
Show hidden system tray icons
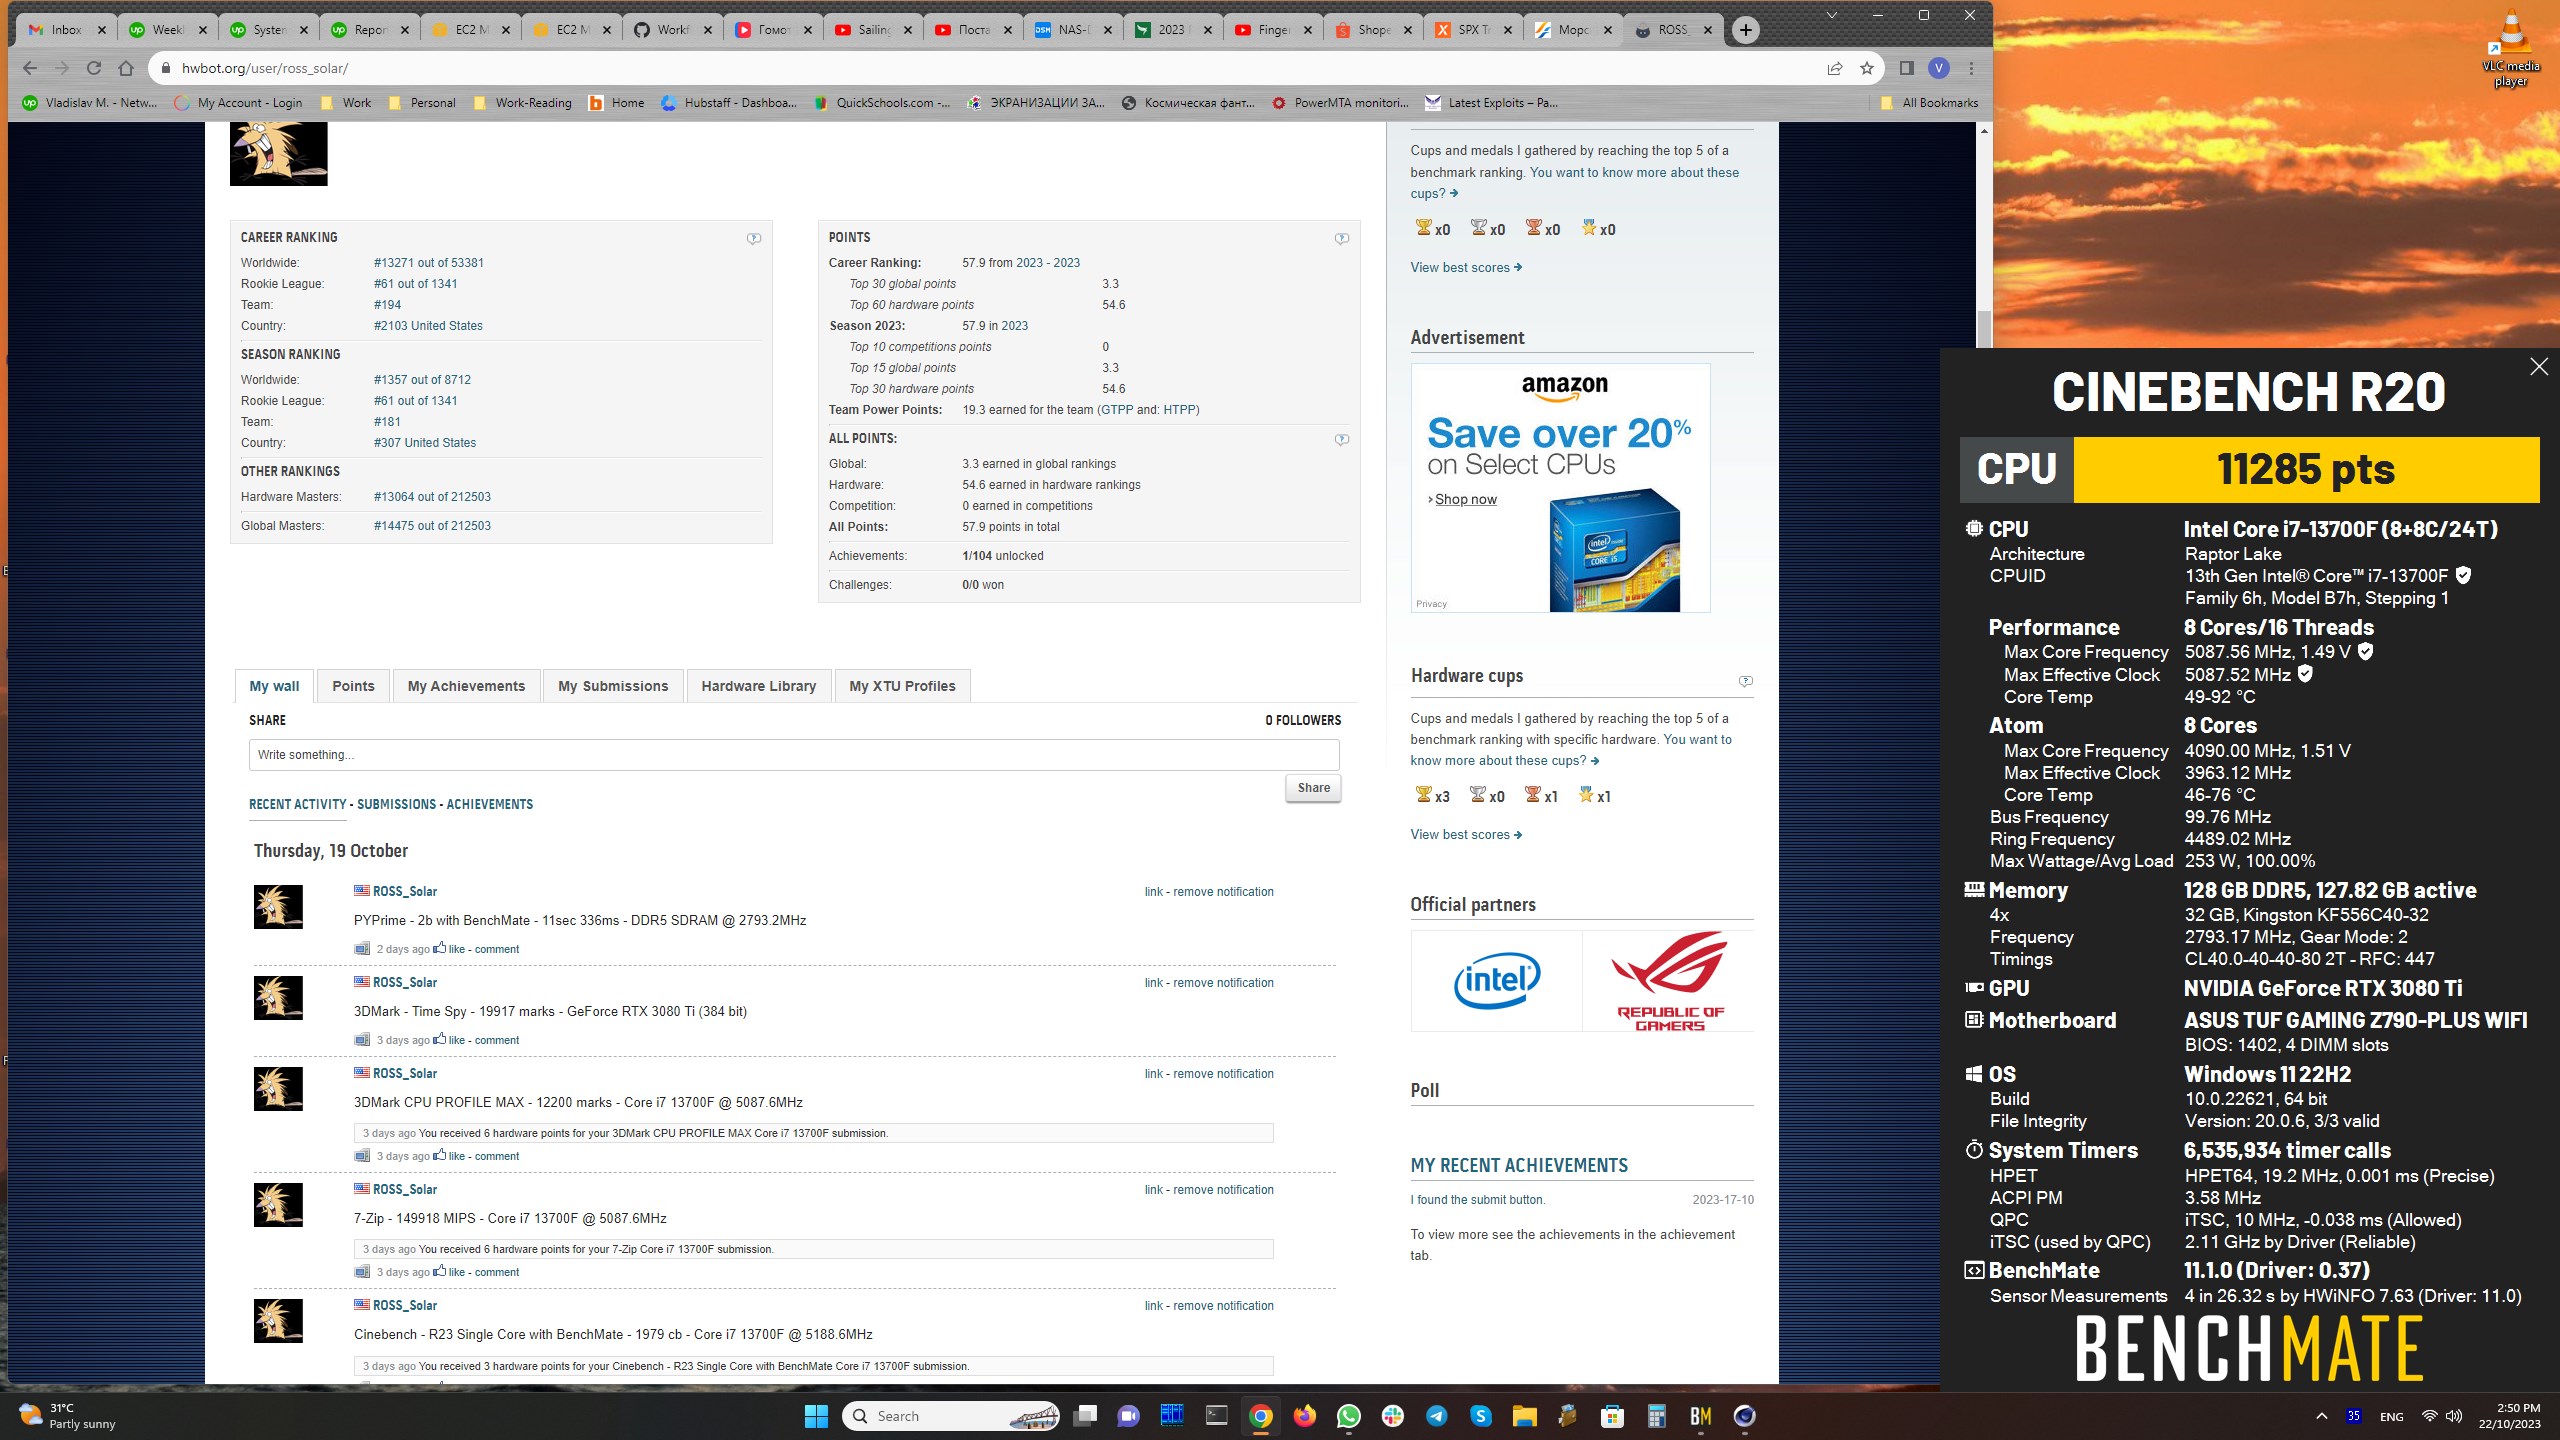point(2321,1416)
